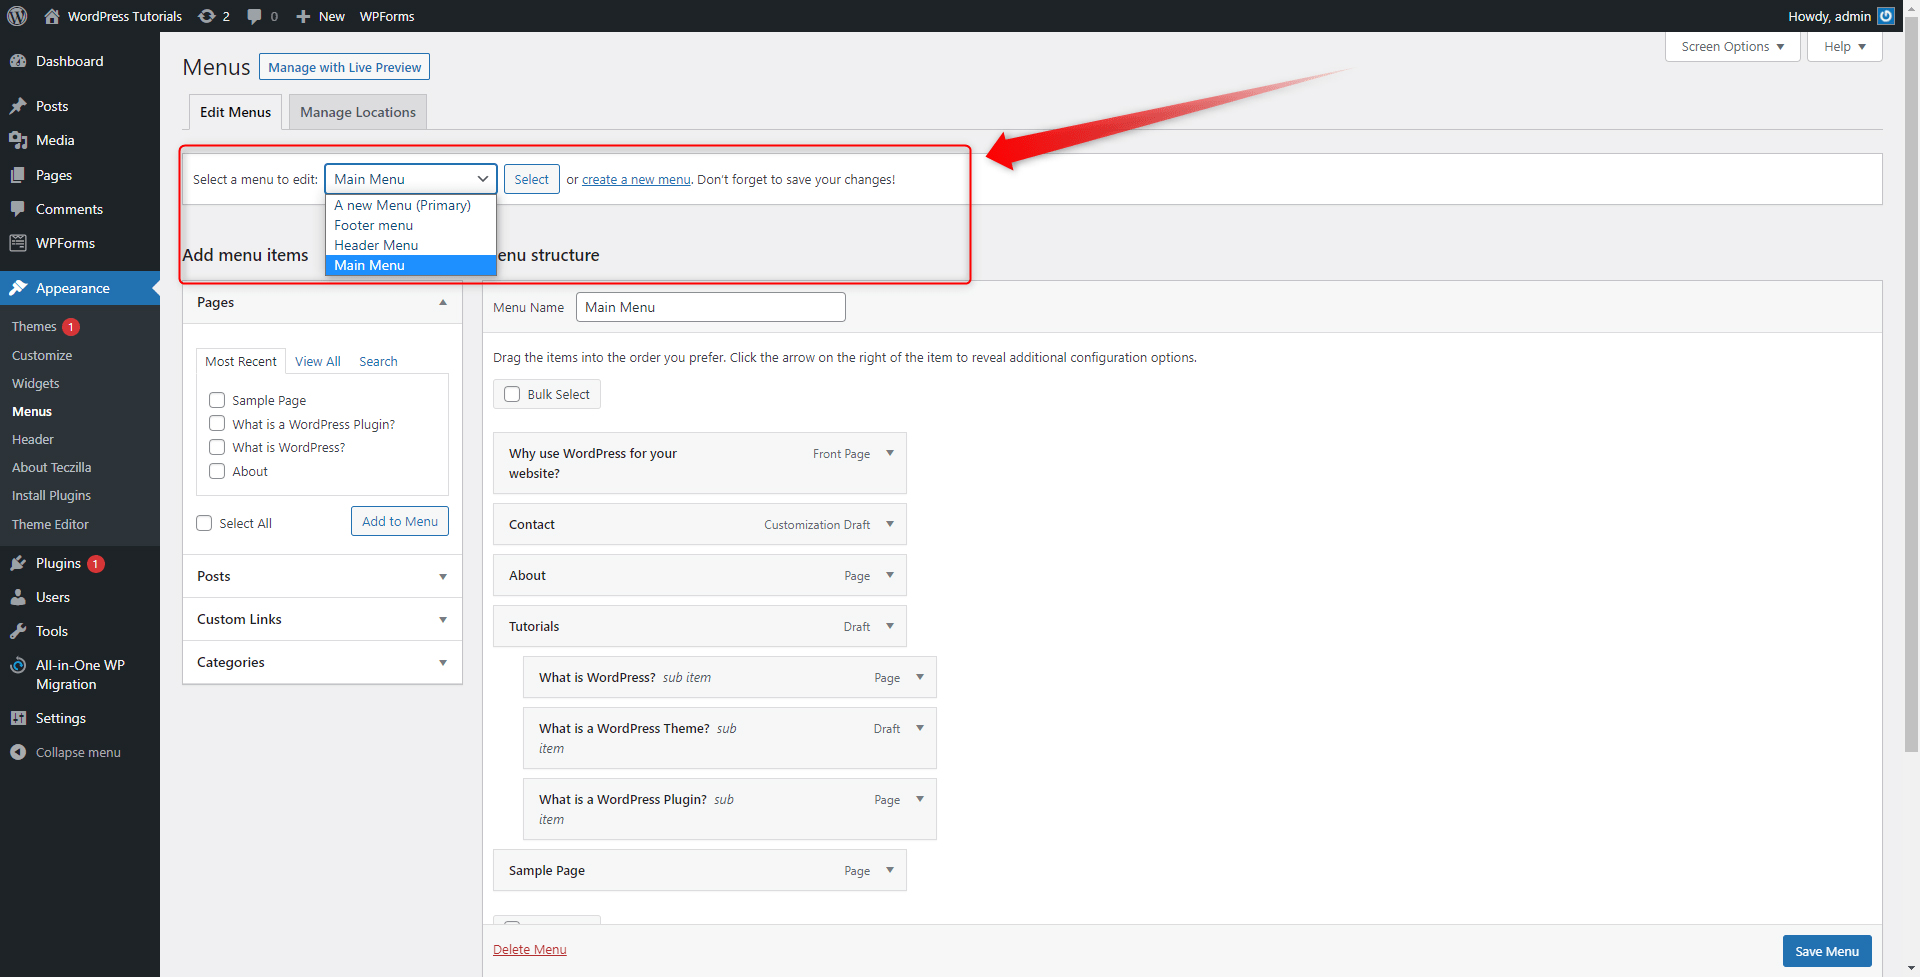Click the Tools wrench icon
Image resolution: width=1920 pixels, height=977 pixels.
coord(18,631)
